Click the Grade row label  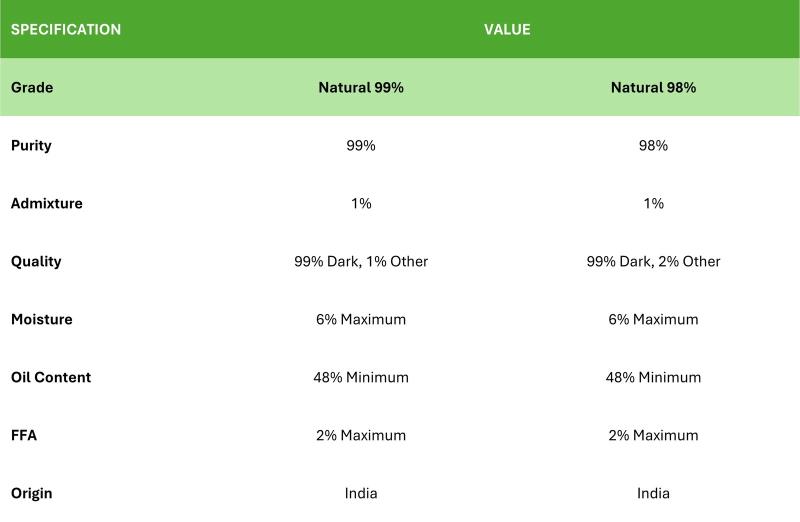[32, 87]
